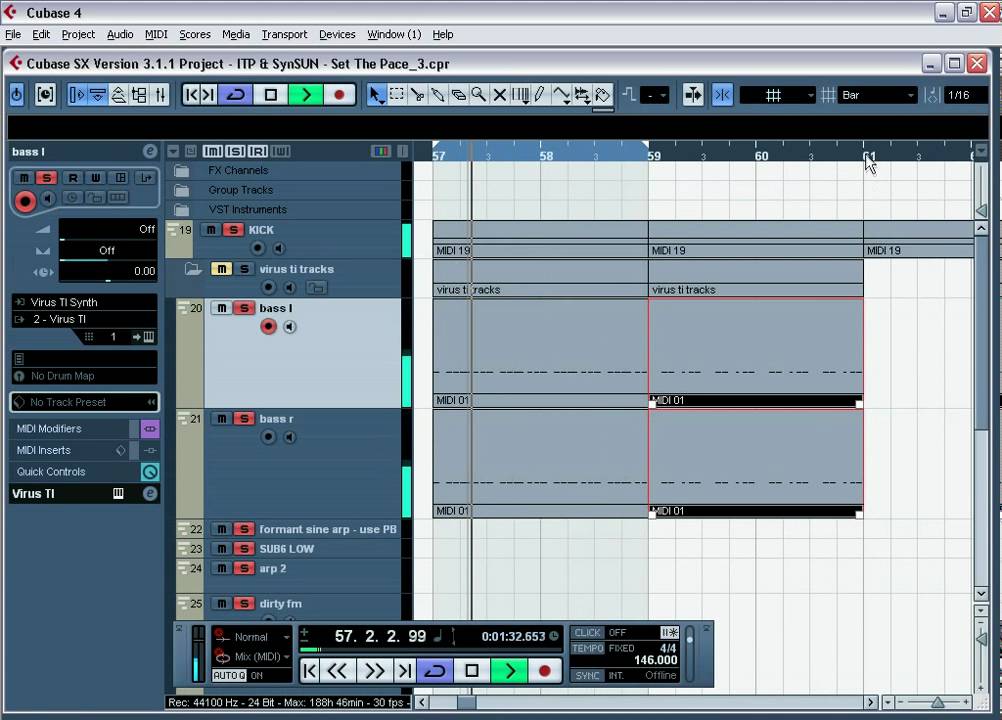Open the Grid type Bar dropdown

pyautogui.click(x=877, y=95)
